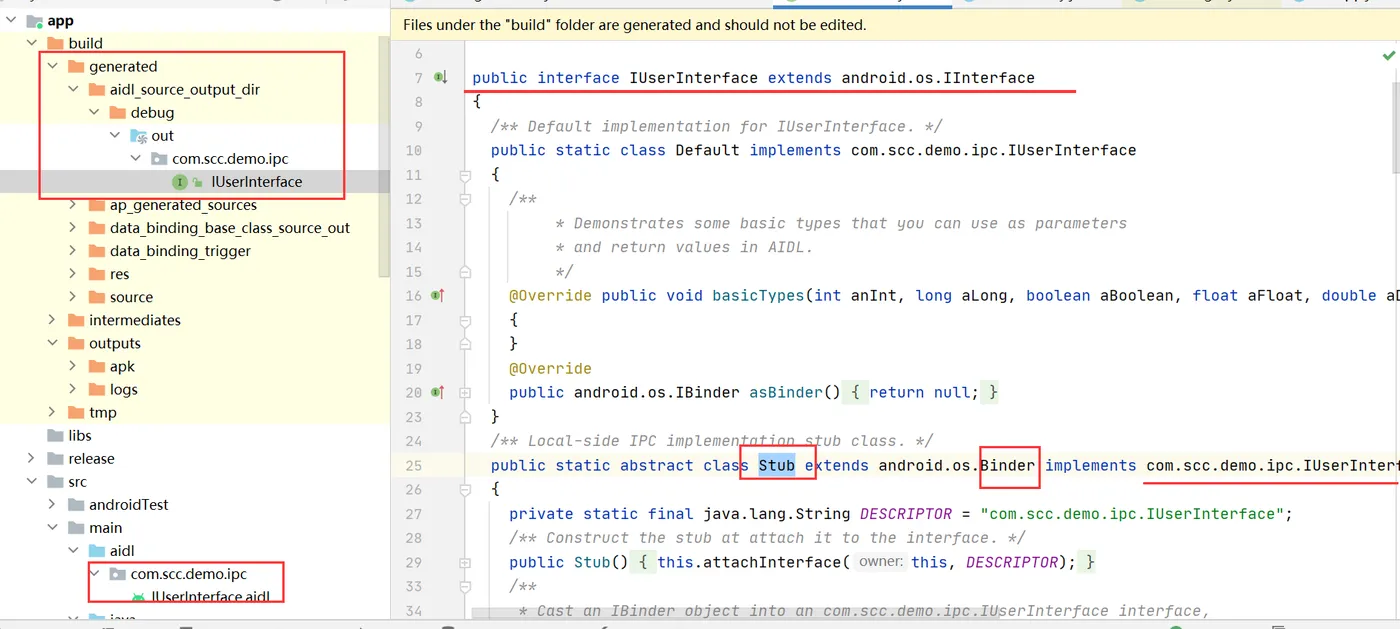1400x629 pixels.
Task: Collapse the main folder chevron
Action: (x=52, y=527)
